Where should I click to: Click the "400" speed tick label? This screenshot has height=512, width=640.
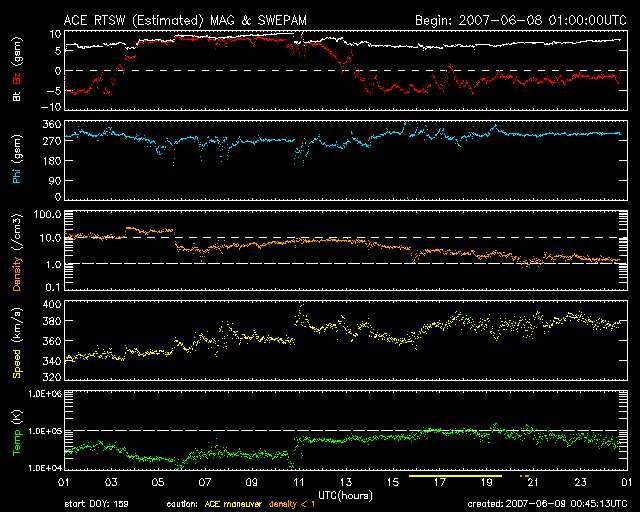coord(52,305)
